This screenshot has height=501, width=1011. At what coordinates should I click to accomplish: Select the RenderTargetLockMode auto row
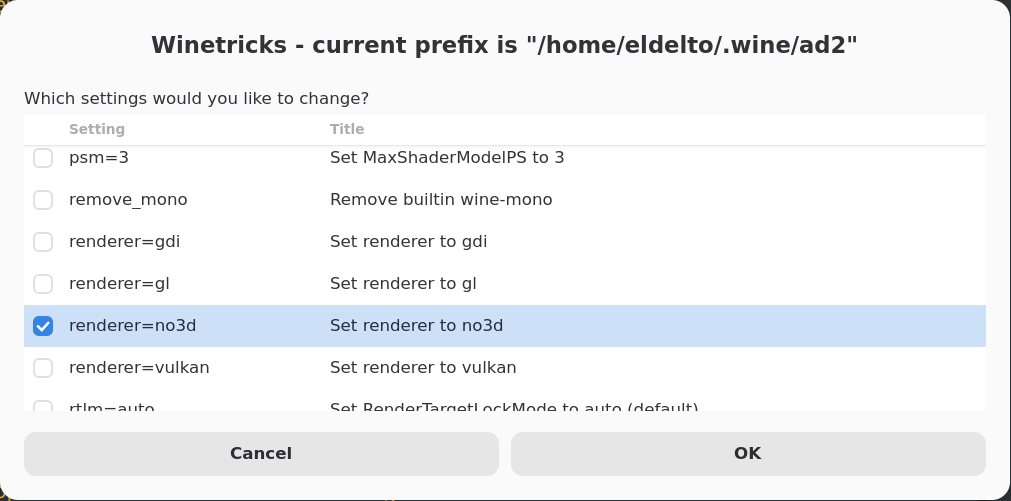tap(514, 406)
